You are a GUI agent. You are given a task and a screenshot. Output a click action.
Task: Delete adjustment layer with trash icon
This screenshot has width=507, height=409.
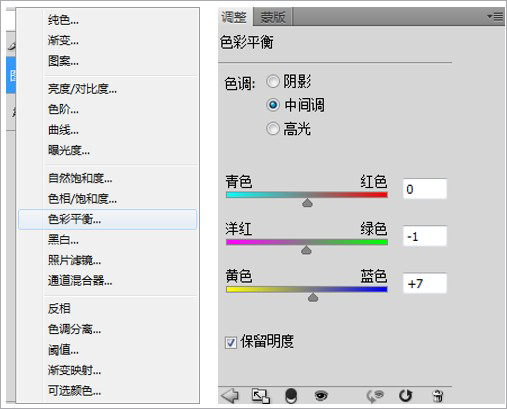click(x=438, y=396)
